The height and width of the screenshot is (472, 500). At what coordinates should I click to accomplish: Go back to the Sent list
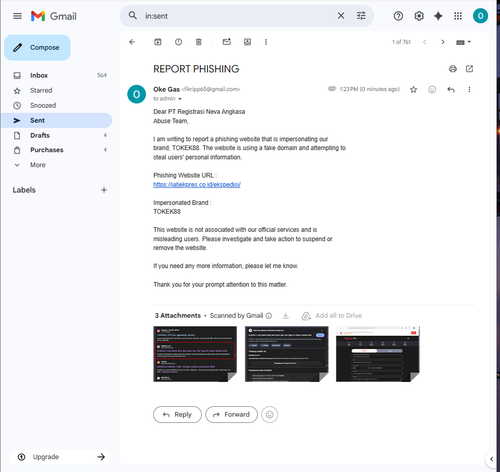click(132, 42)
